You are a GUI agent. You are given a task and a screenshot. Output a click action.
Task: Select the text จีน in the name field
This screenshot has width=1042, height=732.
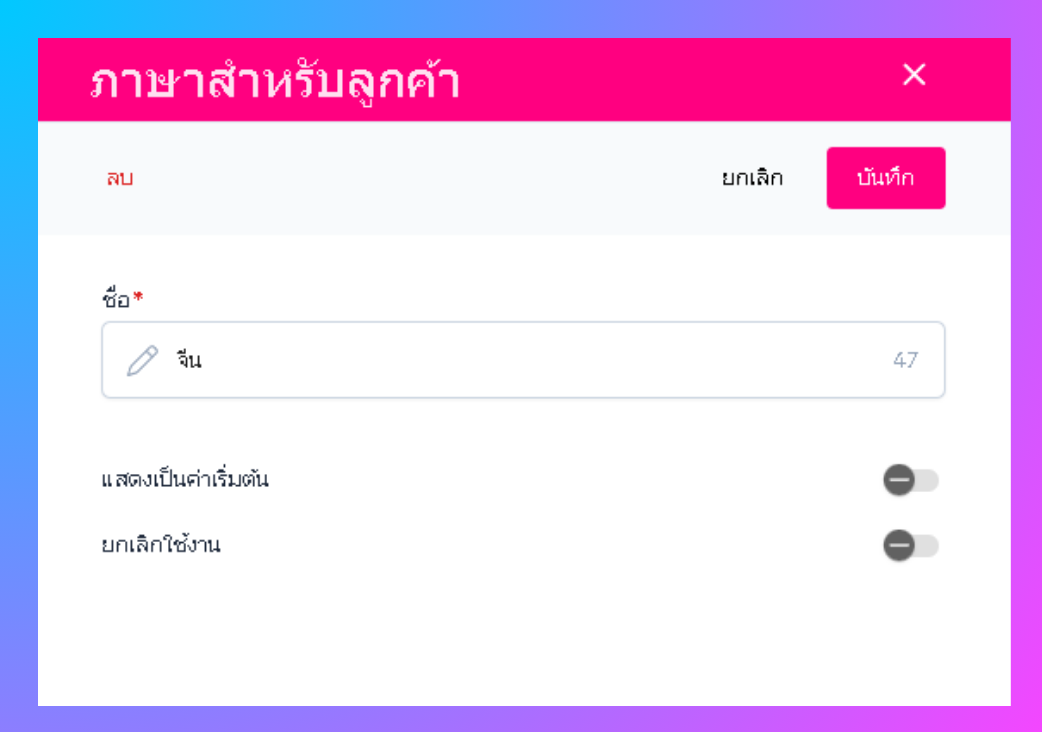coord(189,360)
